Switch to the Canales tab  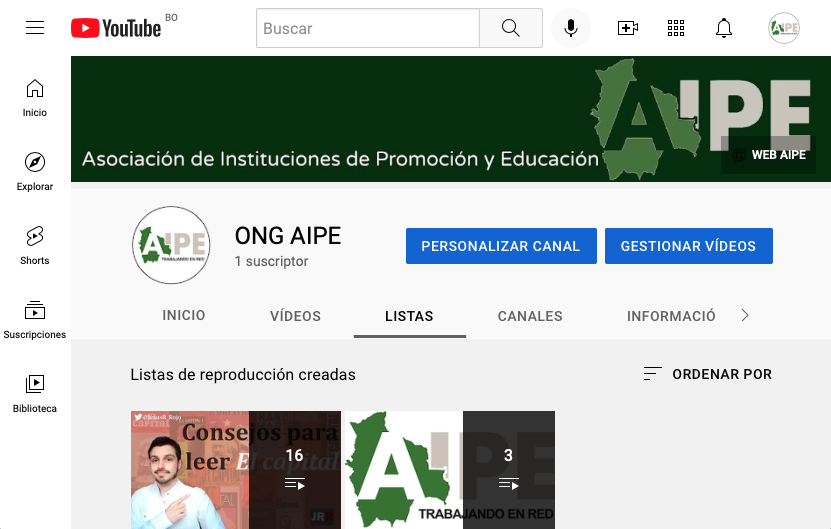530,316
